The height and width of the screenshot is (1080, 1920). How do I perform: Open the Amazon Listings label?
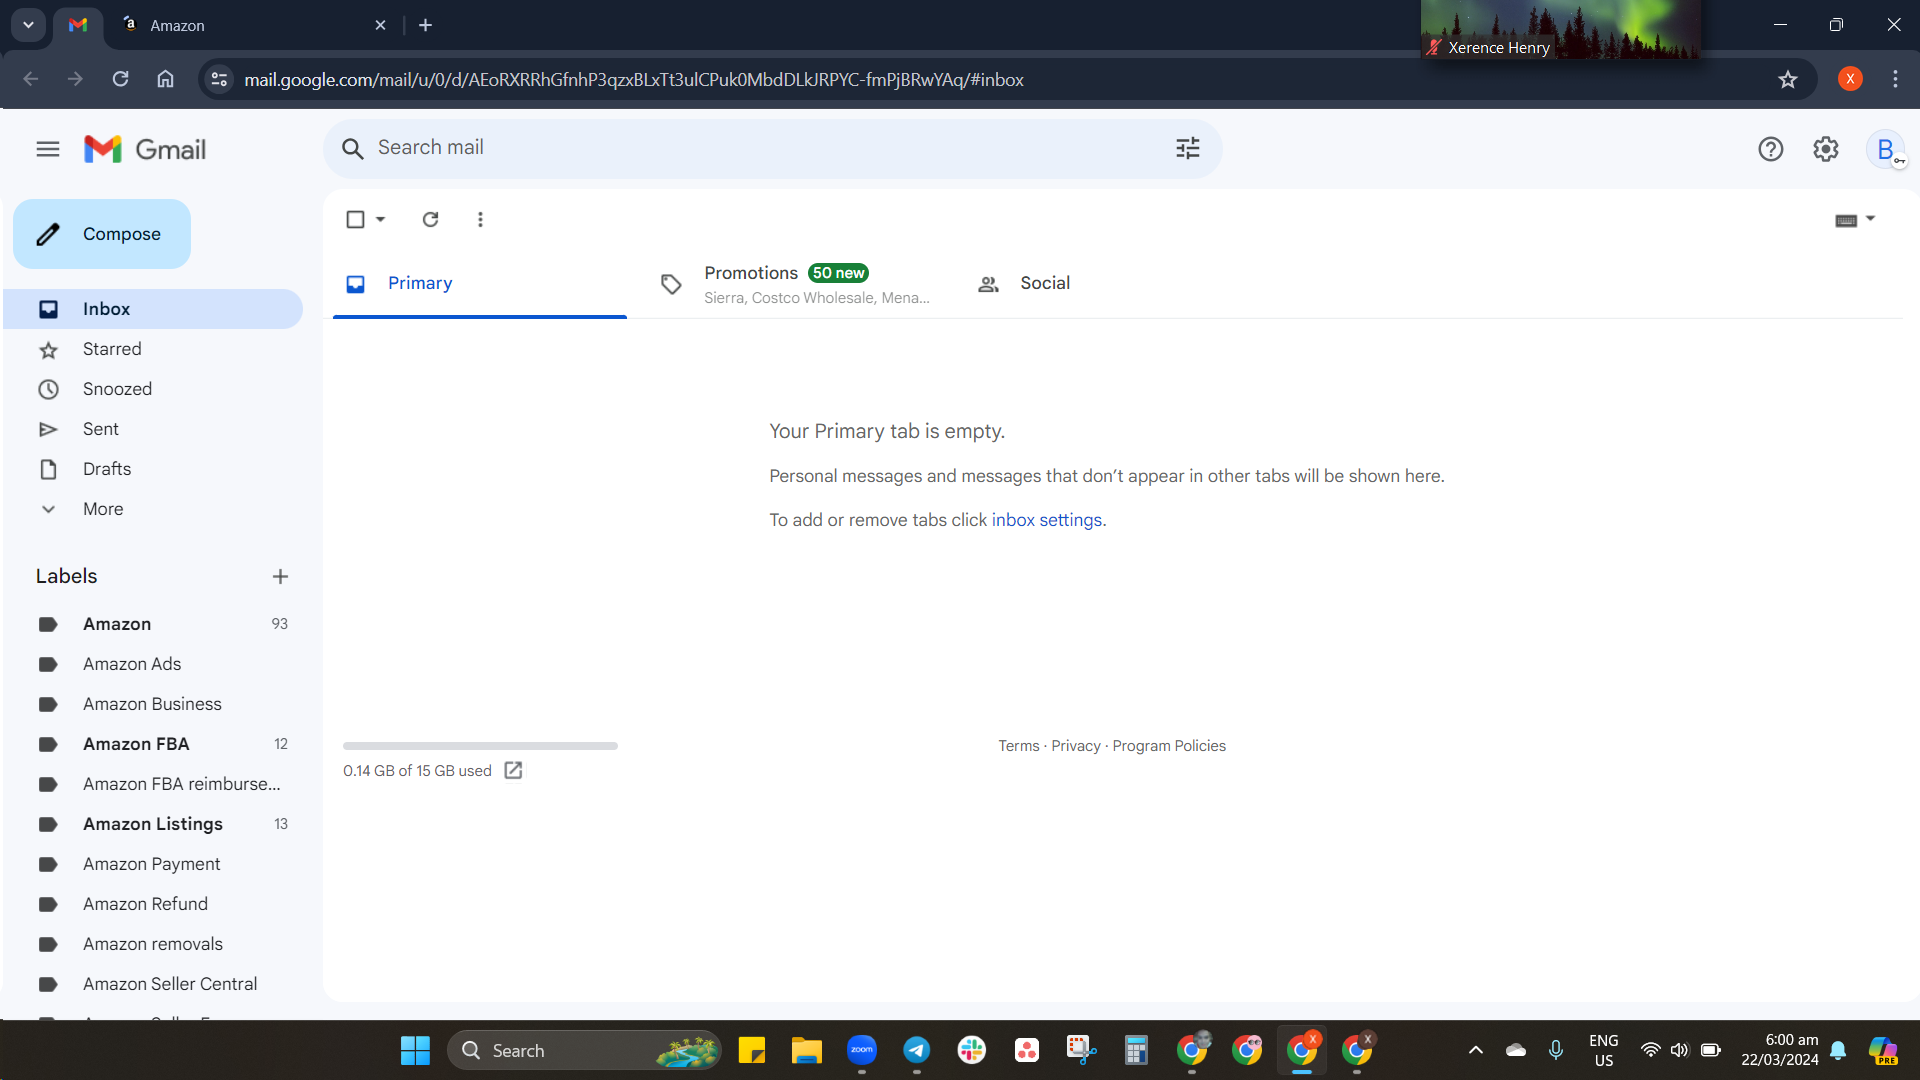pos(152,824)
